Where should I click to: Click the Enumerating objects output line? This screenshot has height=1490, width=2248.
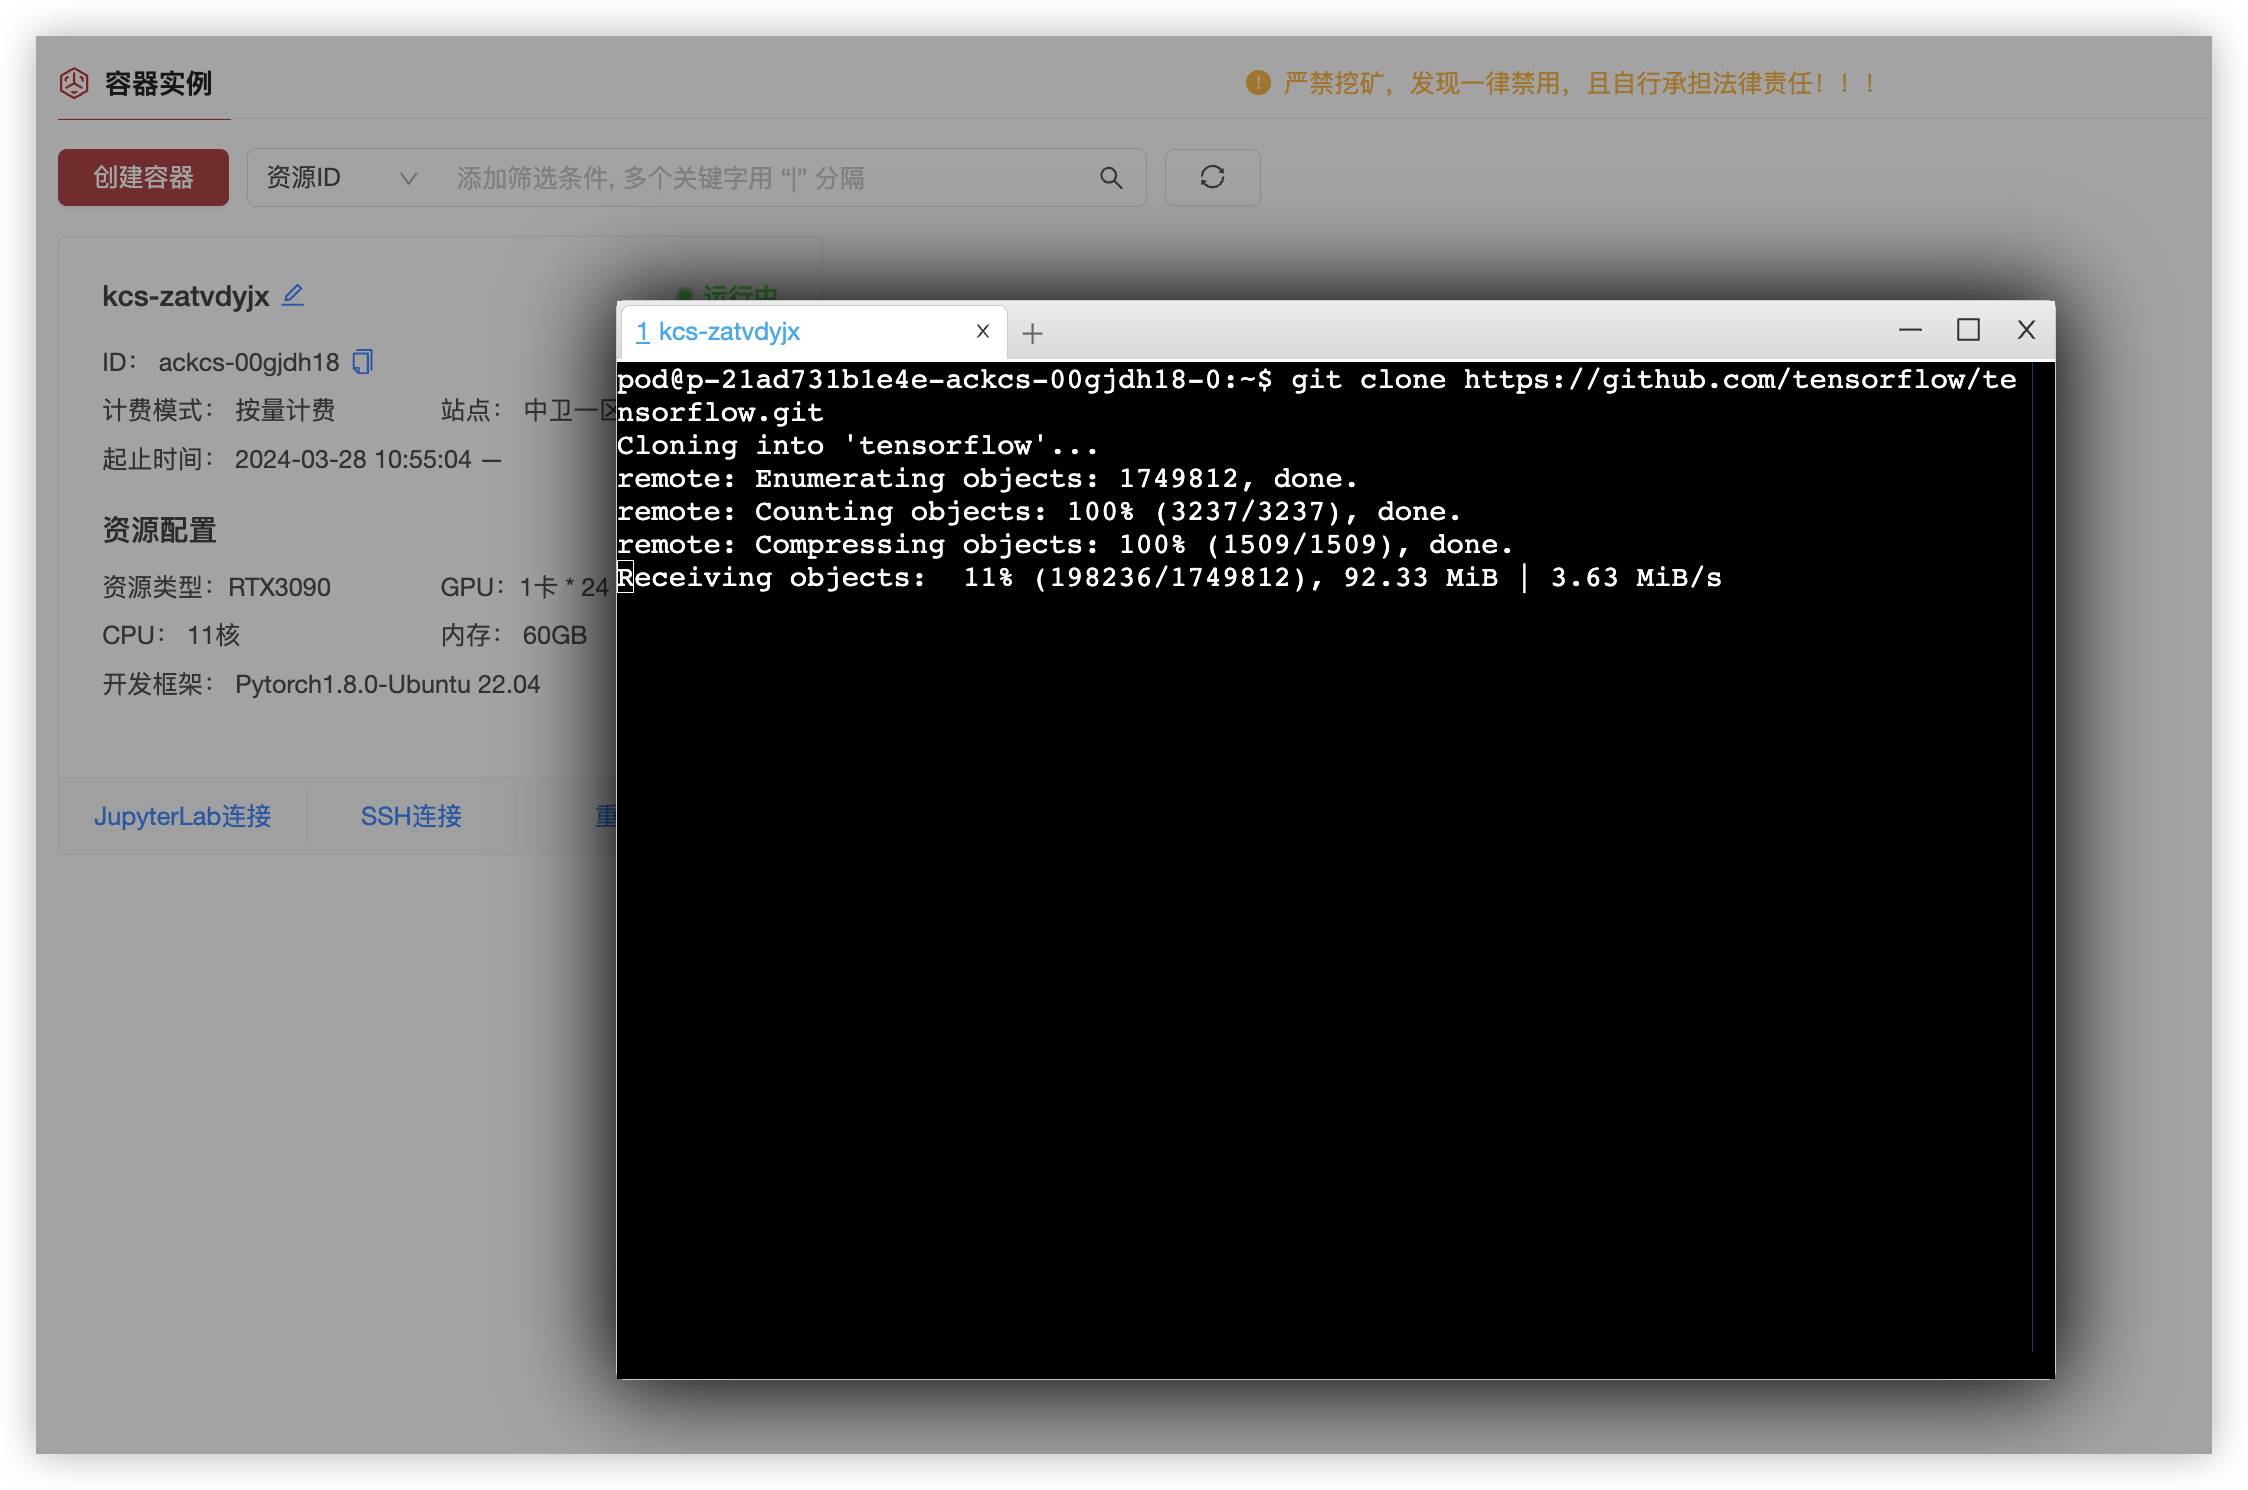point(987,478)
